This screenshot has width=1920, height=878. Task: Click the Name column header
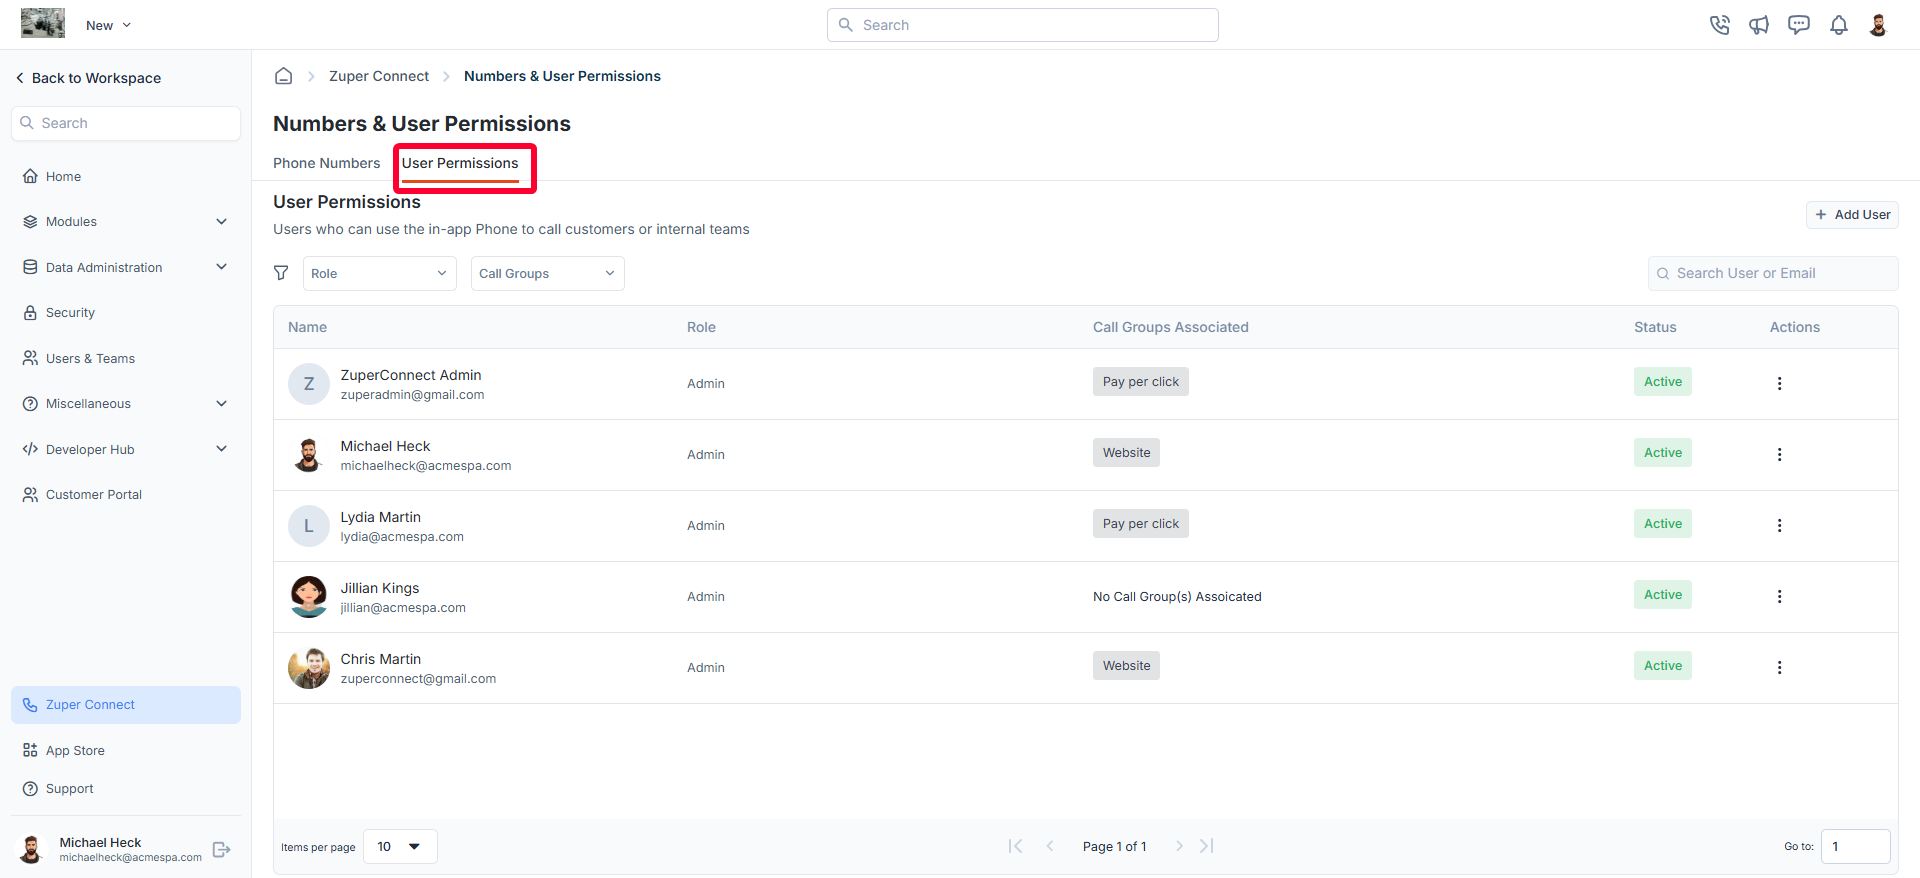pos(308,327)
